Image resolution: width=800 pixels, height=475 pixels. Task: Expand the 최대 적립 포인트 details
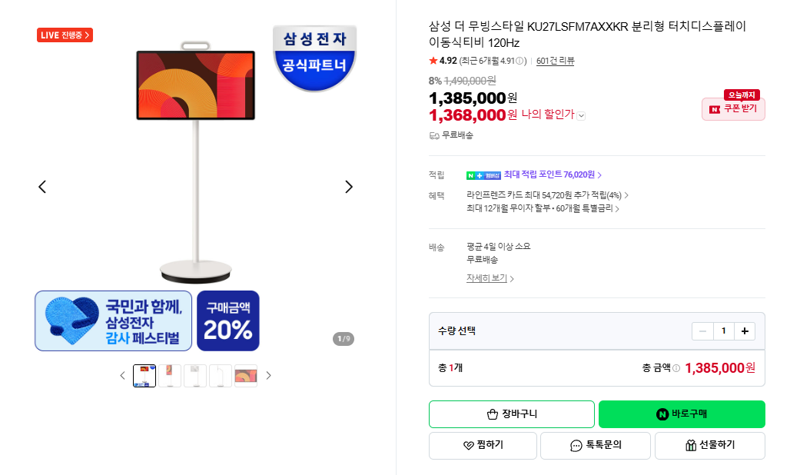553,174
